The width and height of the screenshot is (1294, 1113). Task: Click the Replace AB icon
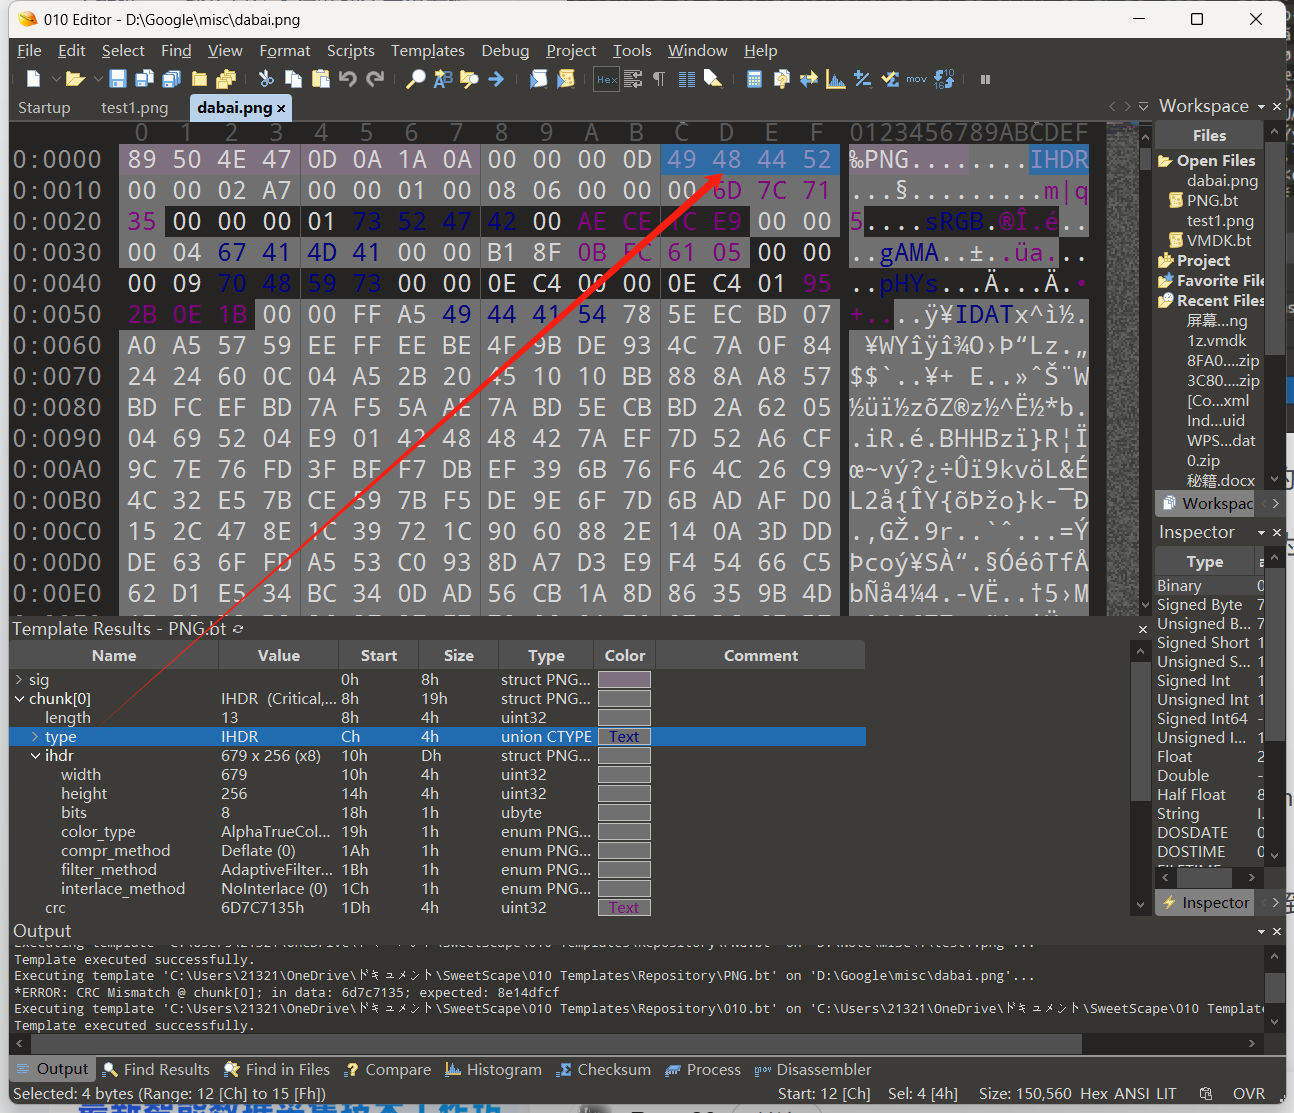(x=443, y=79)
